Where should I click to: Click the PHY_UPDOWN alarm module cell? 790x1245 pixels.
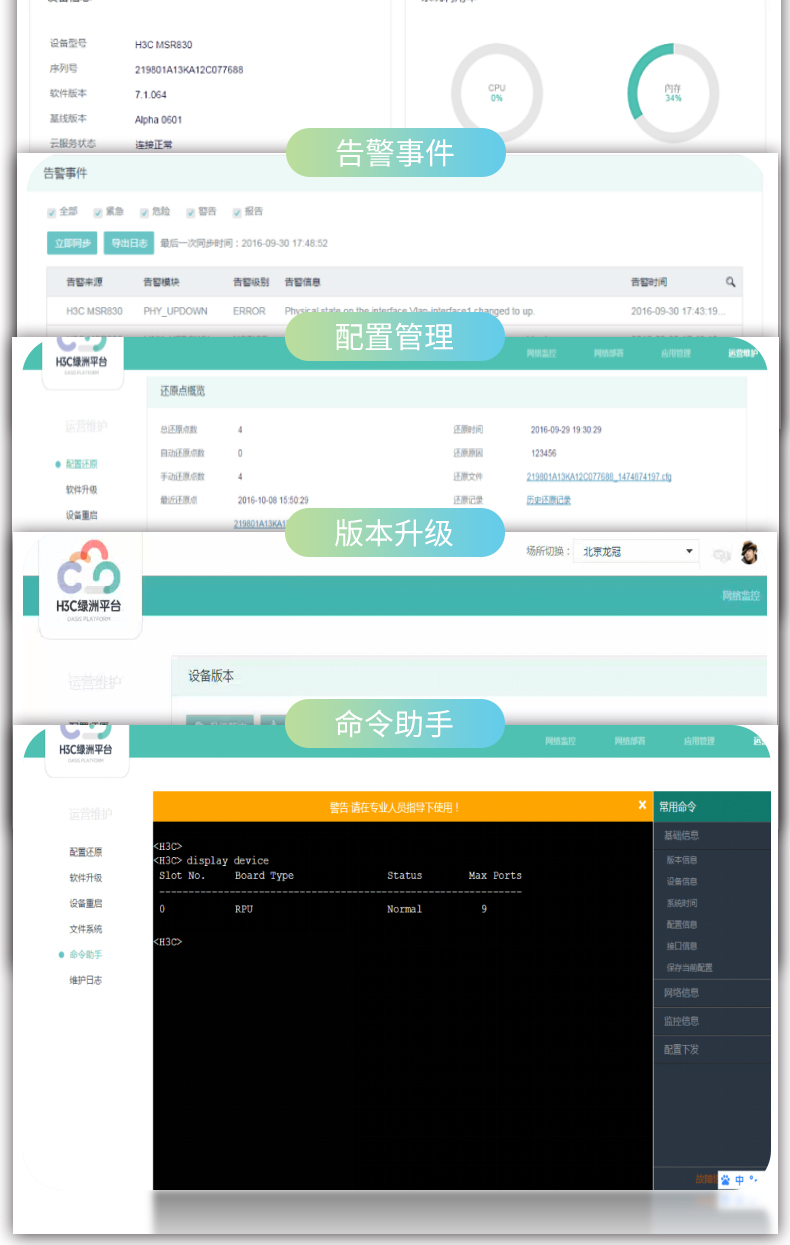[x=176, y=311]
